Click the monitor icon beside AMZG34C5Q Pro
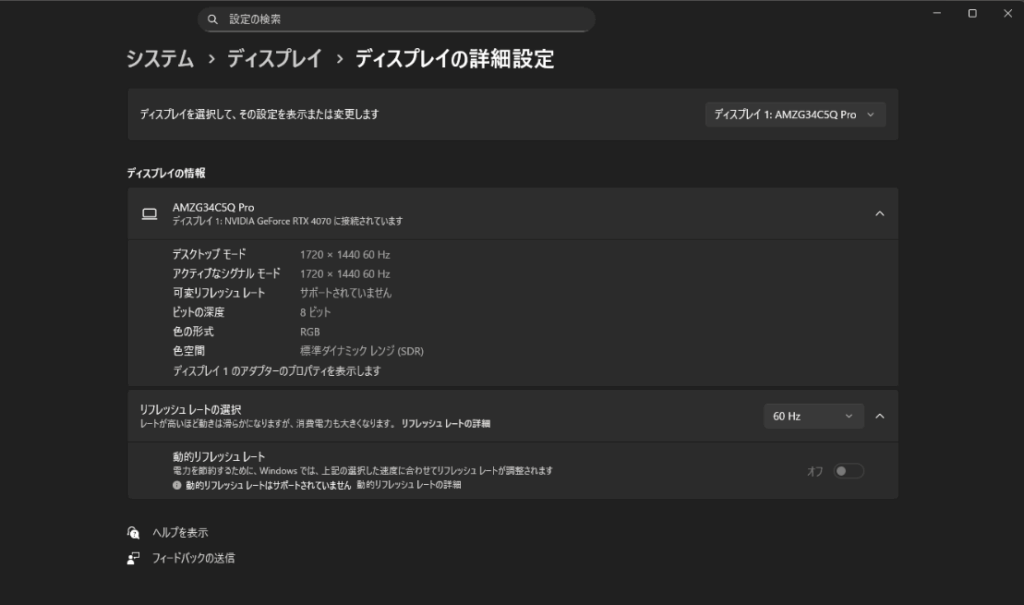Viewport: 1024px width, 605px height. point(150,213)
